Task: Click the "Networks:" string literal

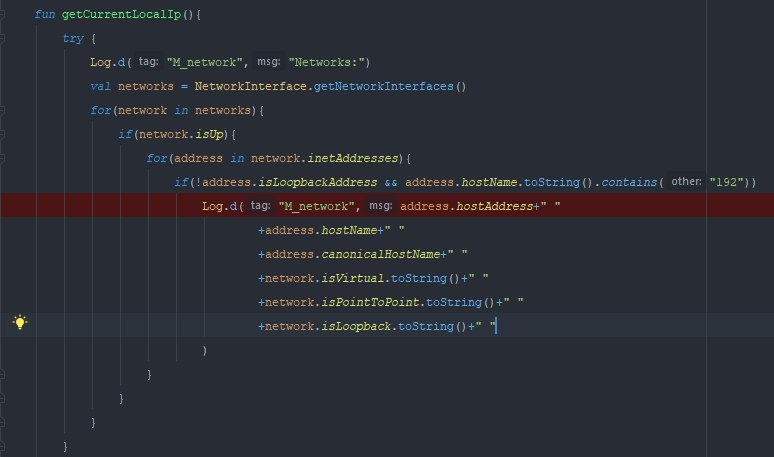Action: coord(326,62)
